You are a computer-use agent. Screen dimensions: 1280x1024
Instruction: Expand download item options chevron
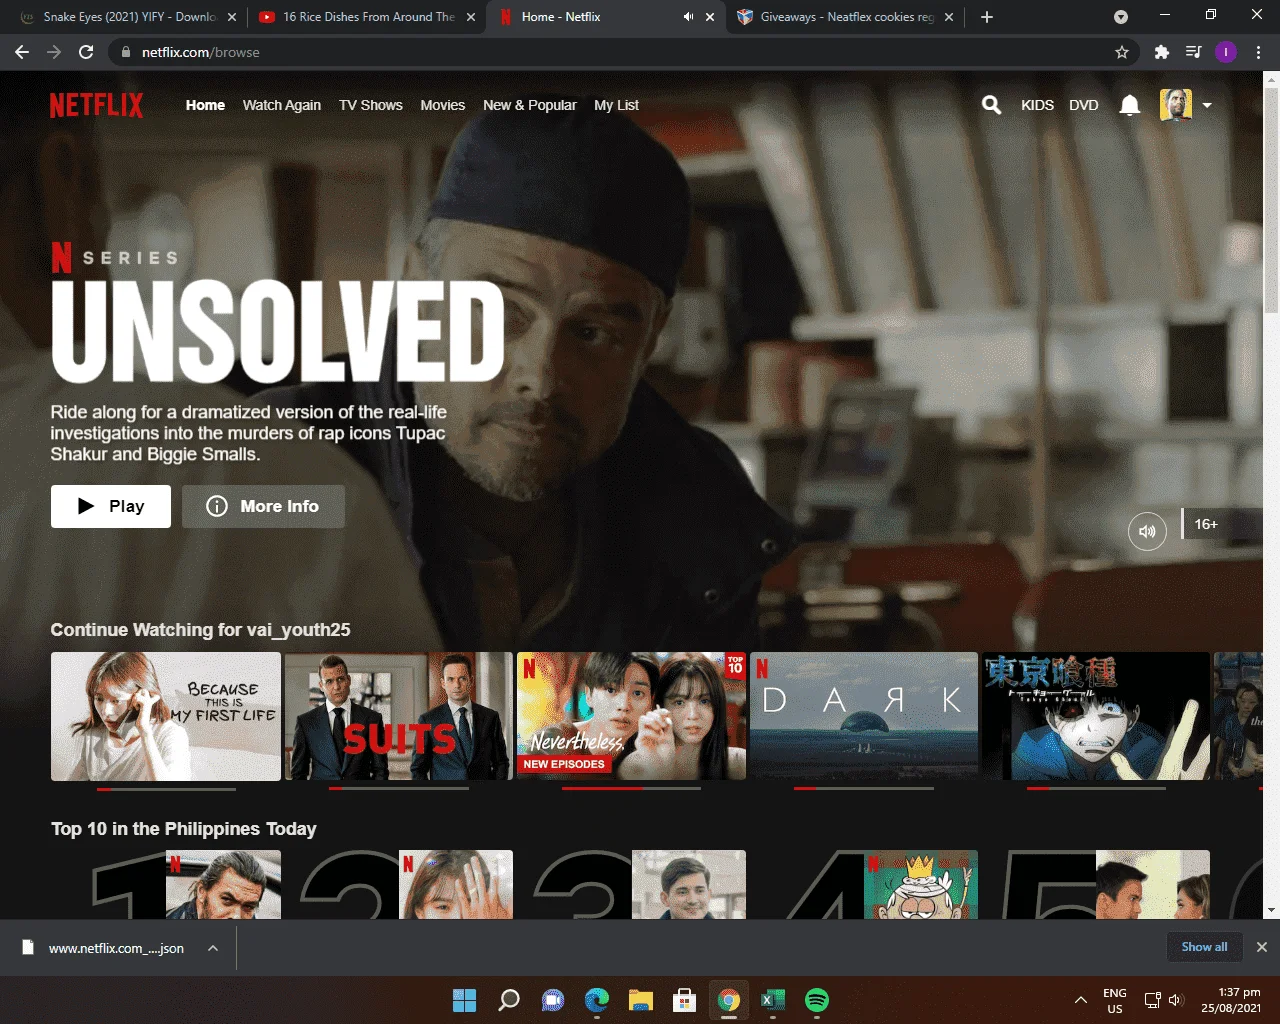(x=213, y=948)
